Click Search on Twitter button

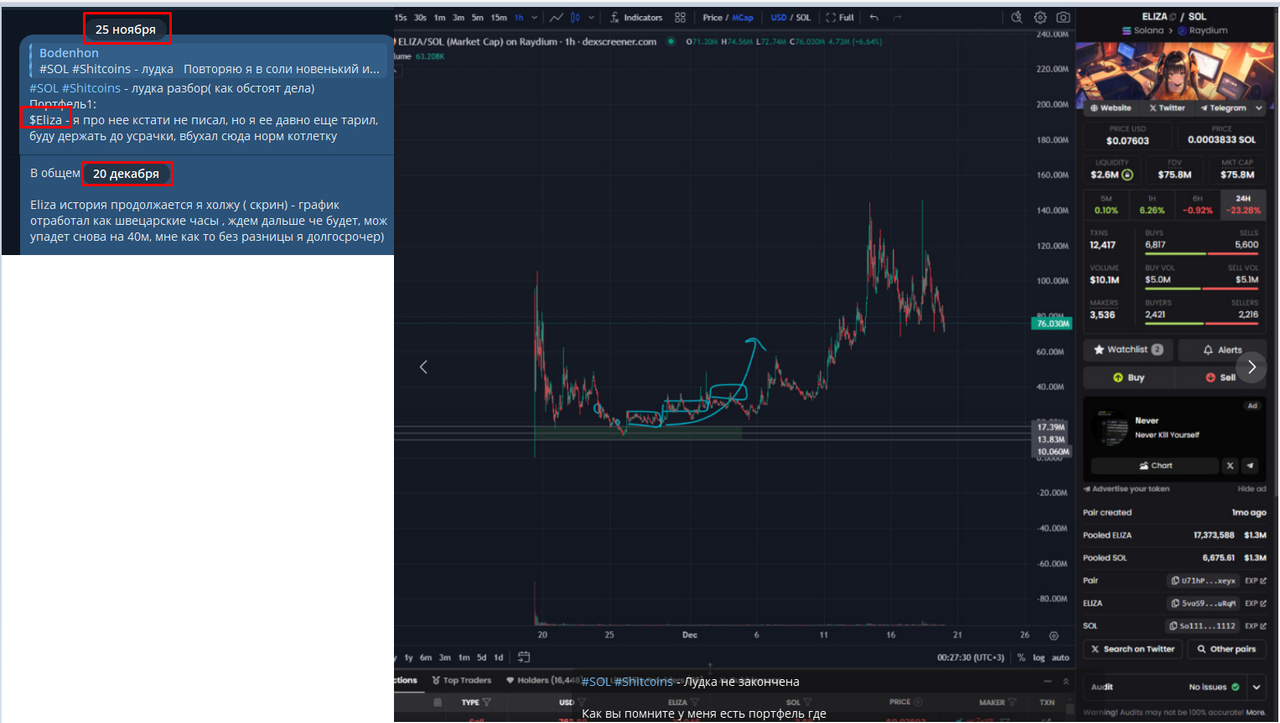click(x=1132, y=649)
